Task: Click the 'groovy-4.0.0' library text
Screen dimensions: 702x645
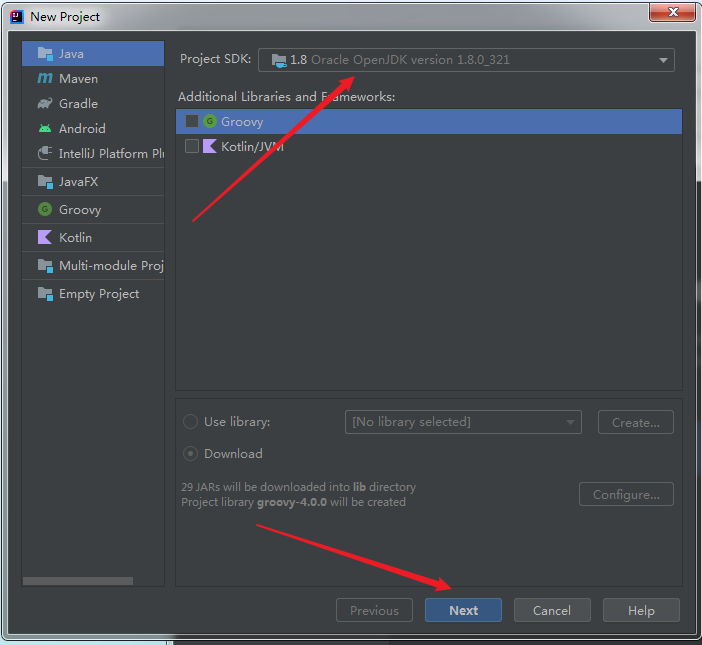Action: coord(292,502)
